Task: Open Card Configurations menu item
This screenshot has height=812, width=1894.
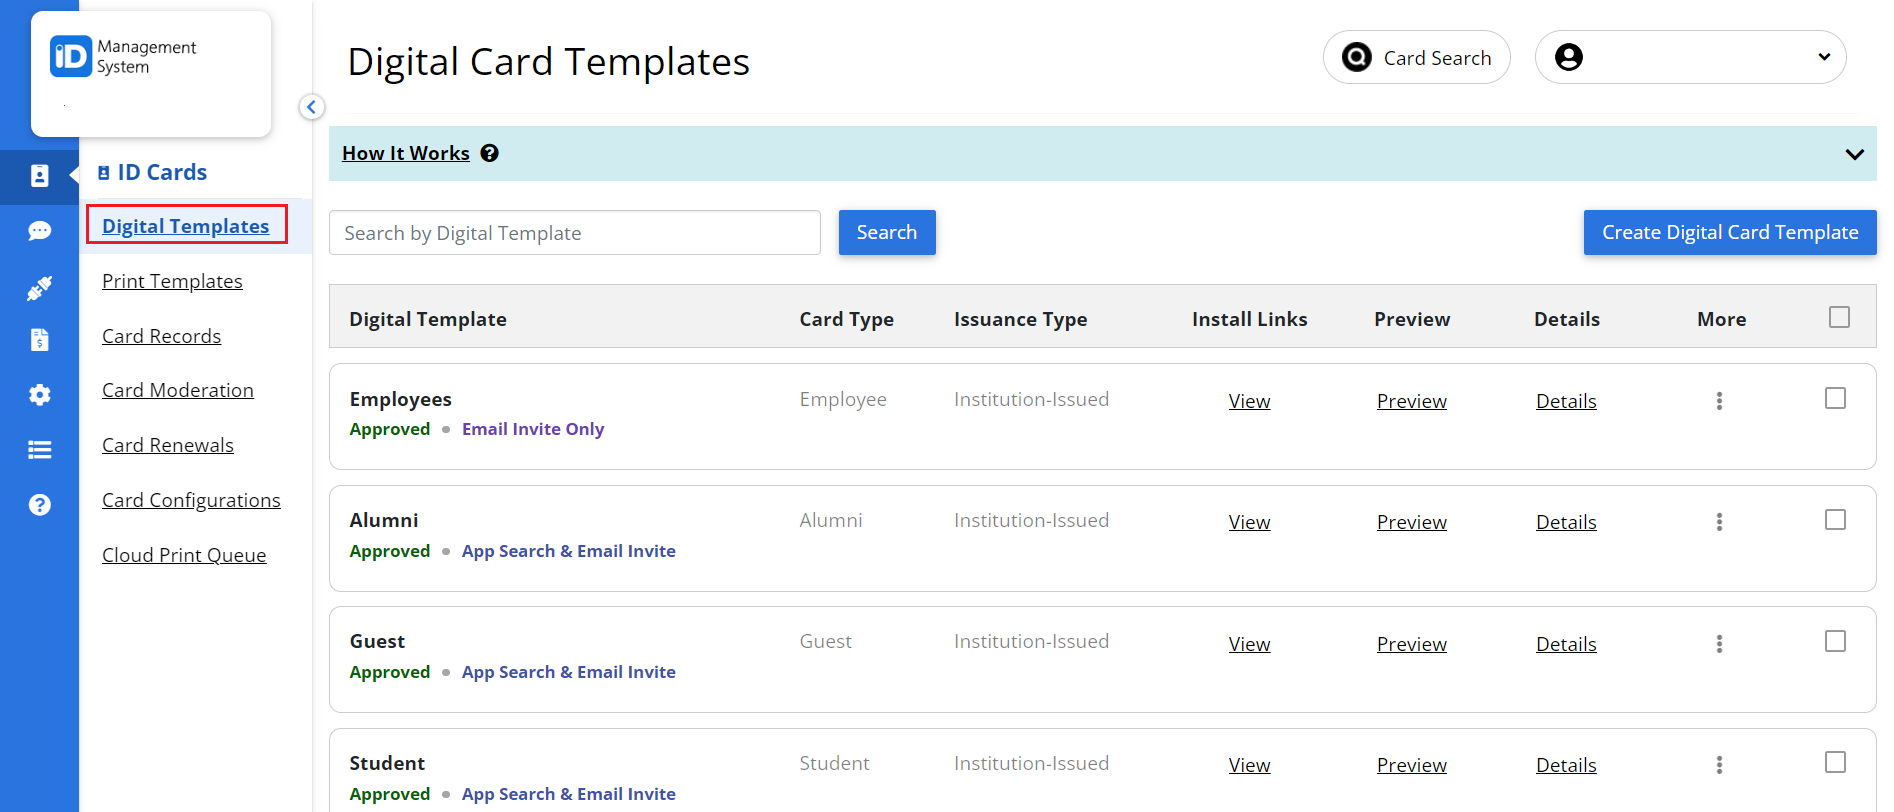Action: pos(191,500)
